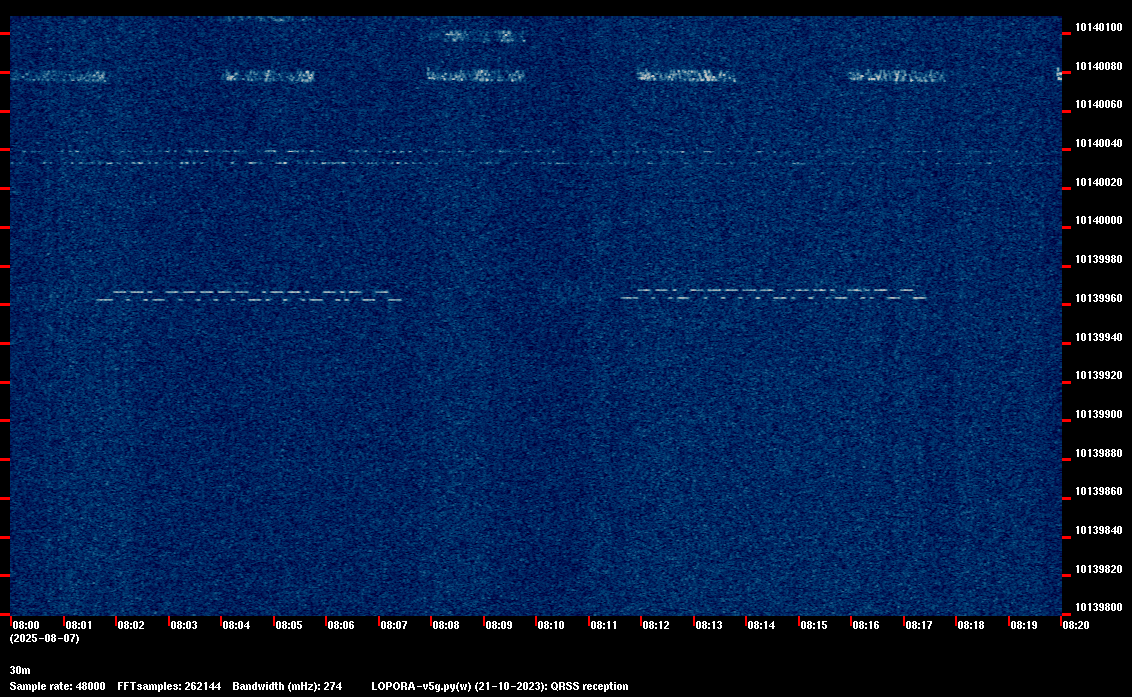Viewport: 1132px width, 697px height.
Task: Click the 10140000 frequency label
Action: coord(1099,220)
